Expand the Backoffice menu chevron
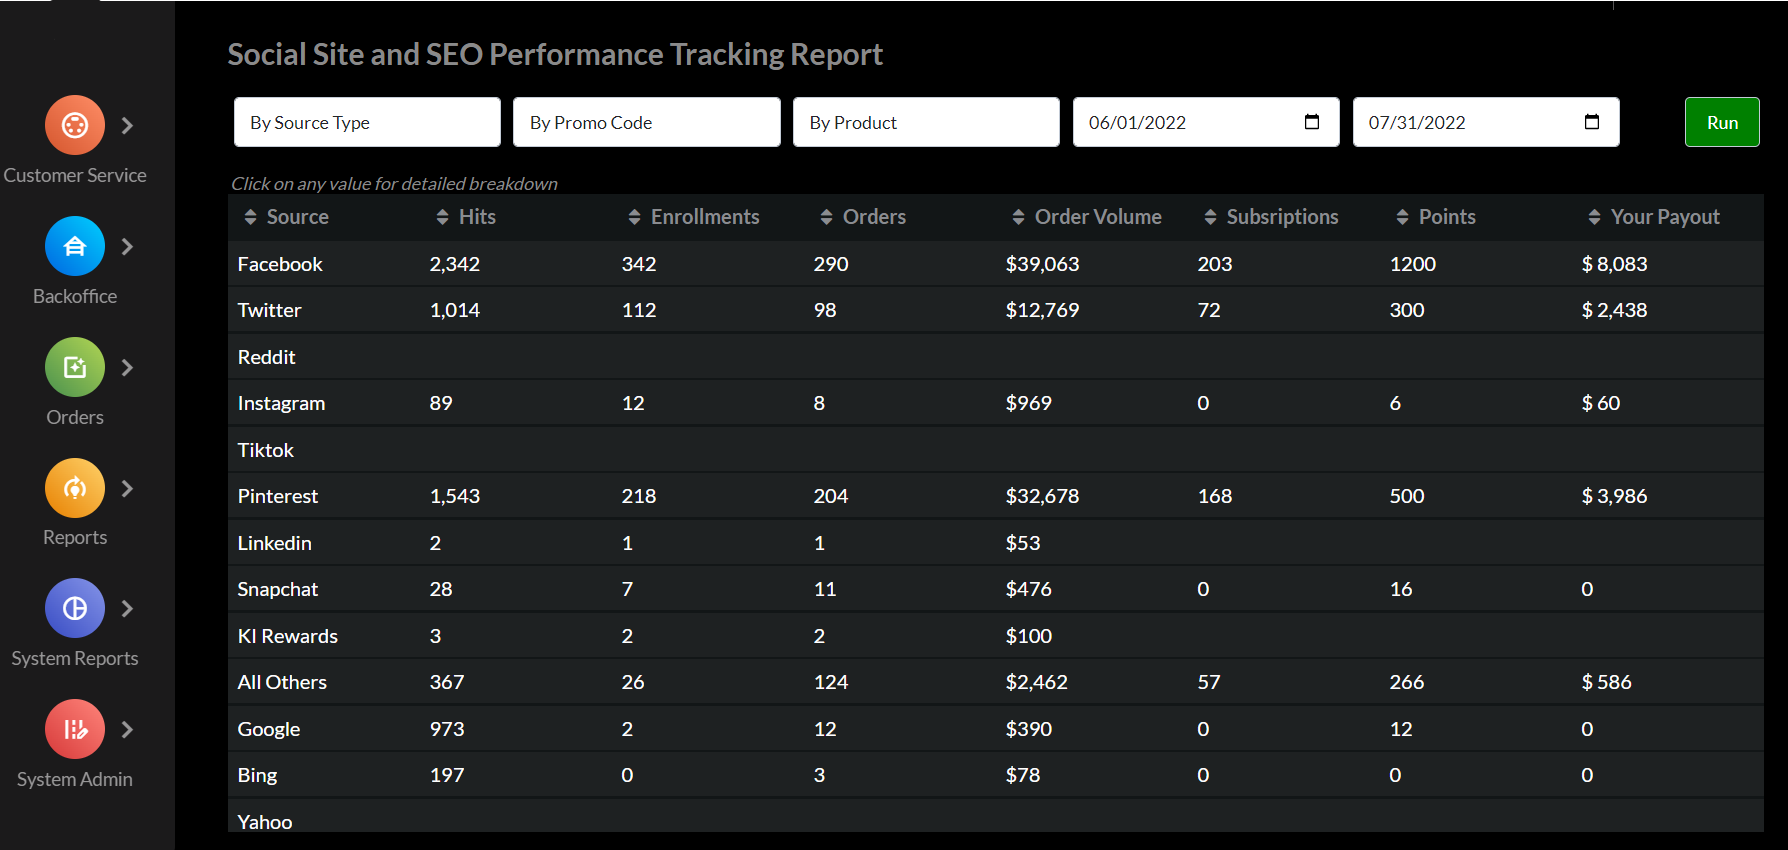 127,246
